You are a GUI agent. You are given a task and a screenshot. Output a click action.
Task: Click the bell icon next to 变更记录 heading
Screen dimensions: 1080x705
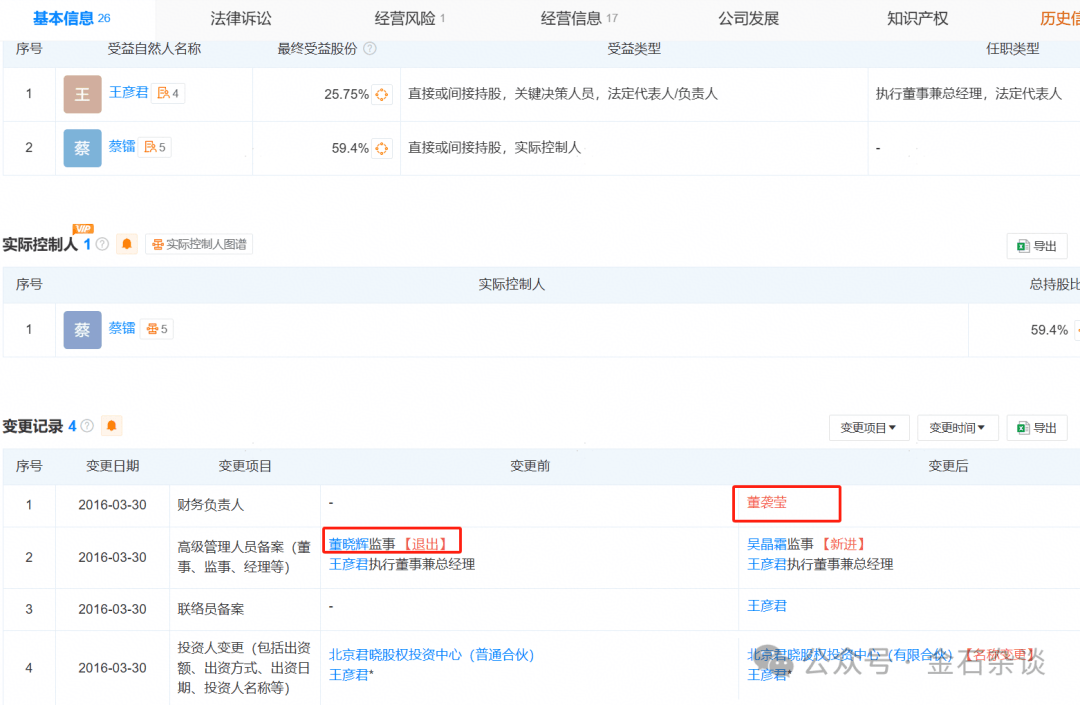click(x=111, y=425)
